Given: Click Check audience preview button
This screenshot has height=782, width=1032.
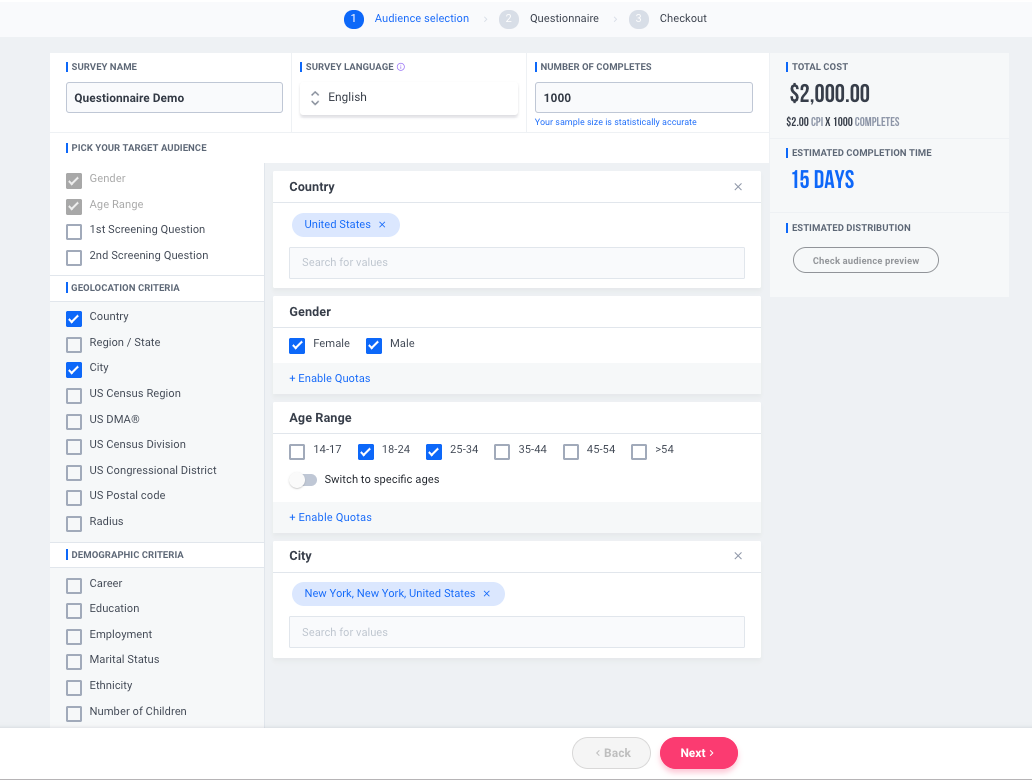Looking at the screenshot, I should click(865, 261).
